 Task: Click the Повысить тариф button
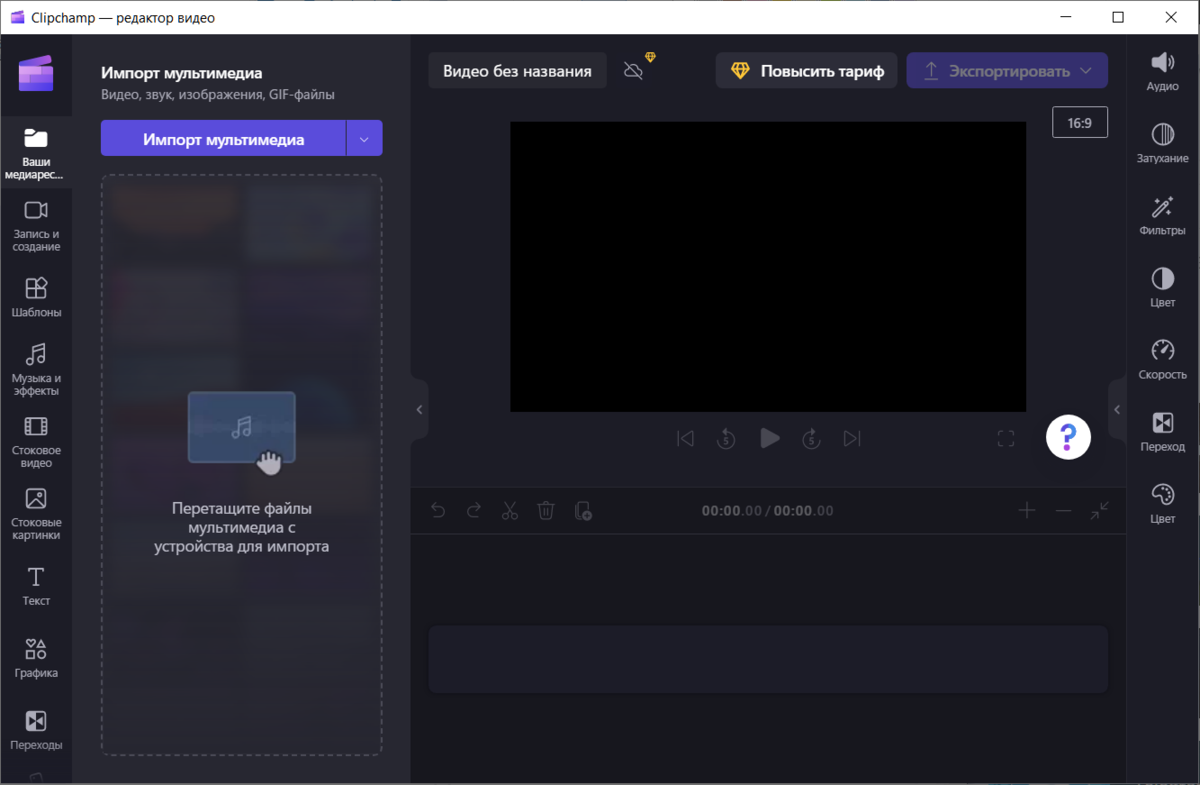pyautogui.click(x=806, y=70)
